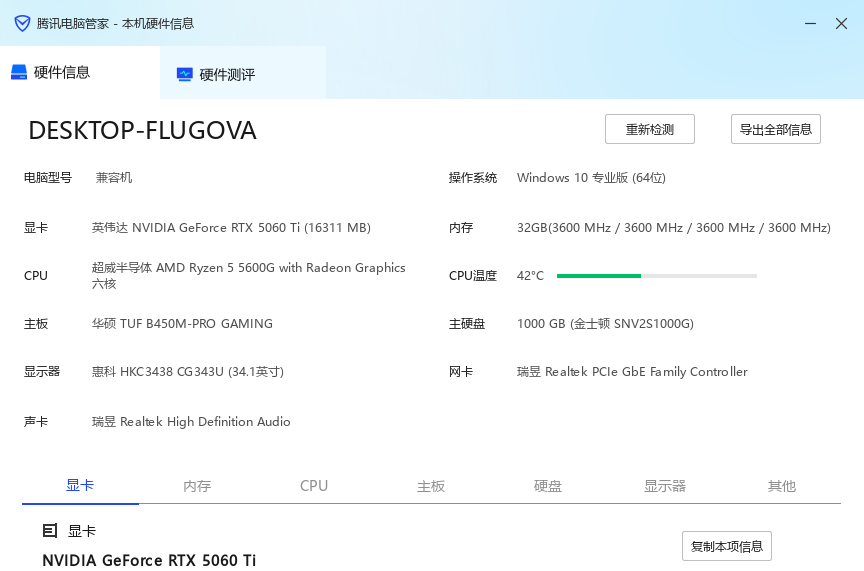
Task: Open the CPU detail tab
Action: (314, 486)
